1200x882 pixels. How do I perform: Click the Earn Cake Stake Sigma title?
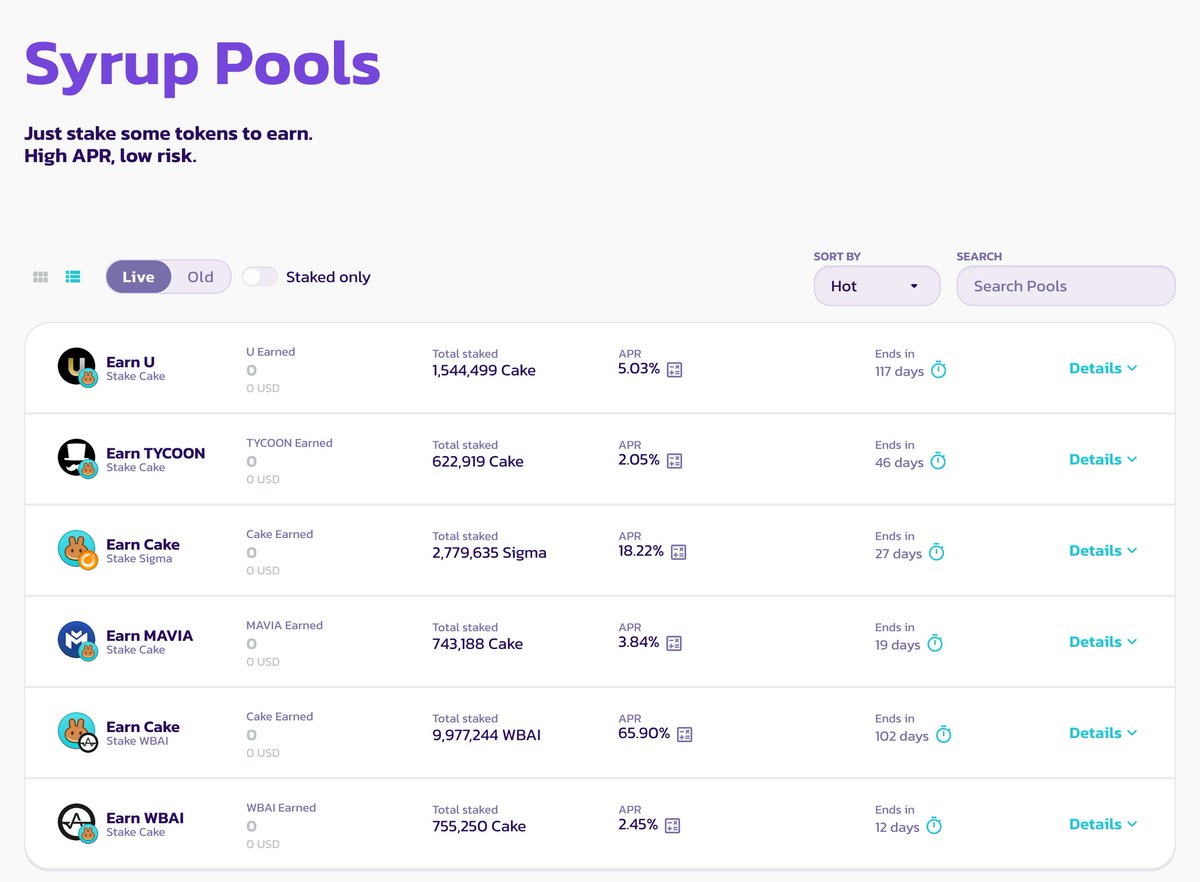click(143, 545)
